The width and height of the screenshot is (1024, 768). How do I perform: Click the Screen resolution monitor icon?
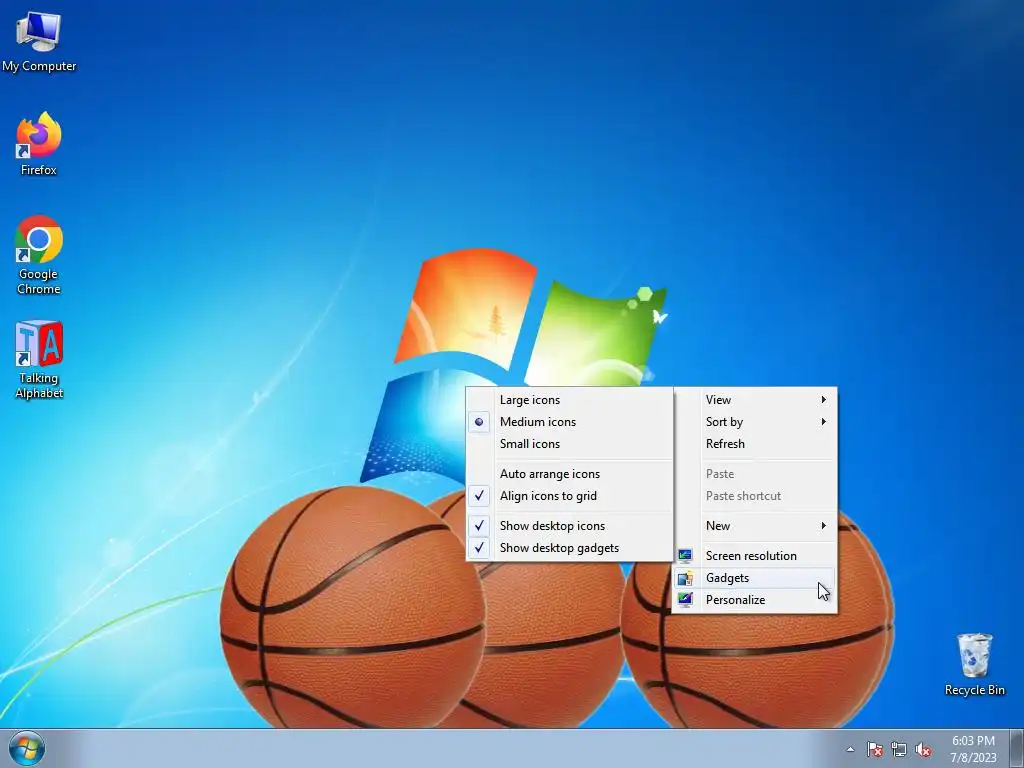685,556
